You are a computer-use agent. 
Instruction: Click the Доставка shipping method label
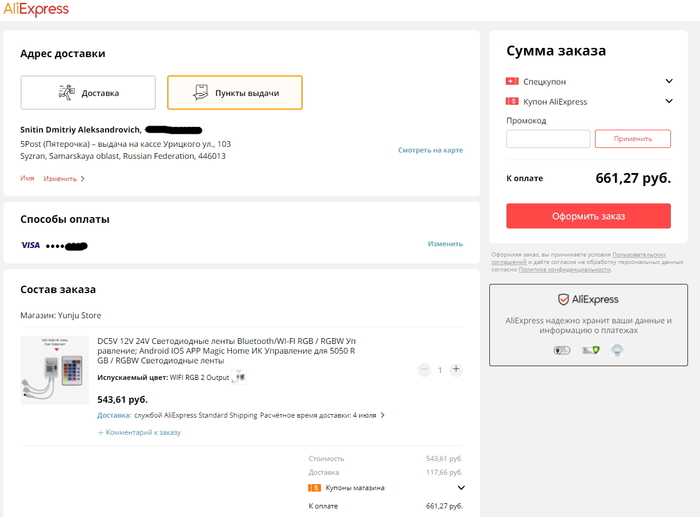click(x=114, y=415)
